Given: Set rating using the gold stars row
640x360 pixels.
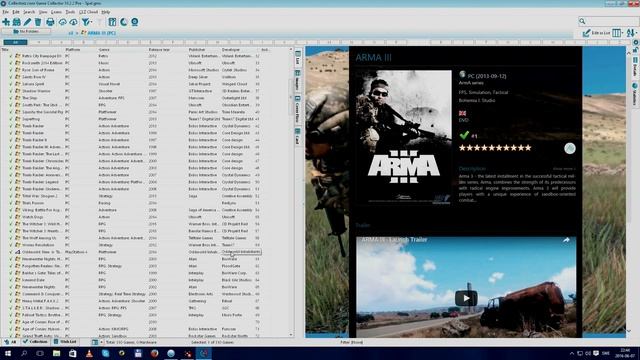Looking at the screenshot, I should coord(495,148).
